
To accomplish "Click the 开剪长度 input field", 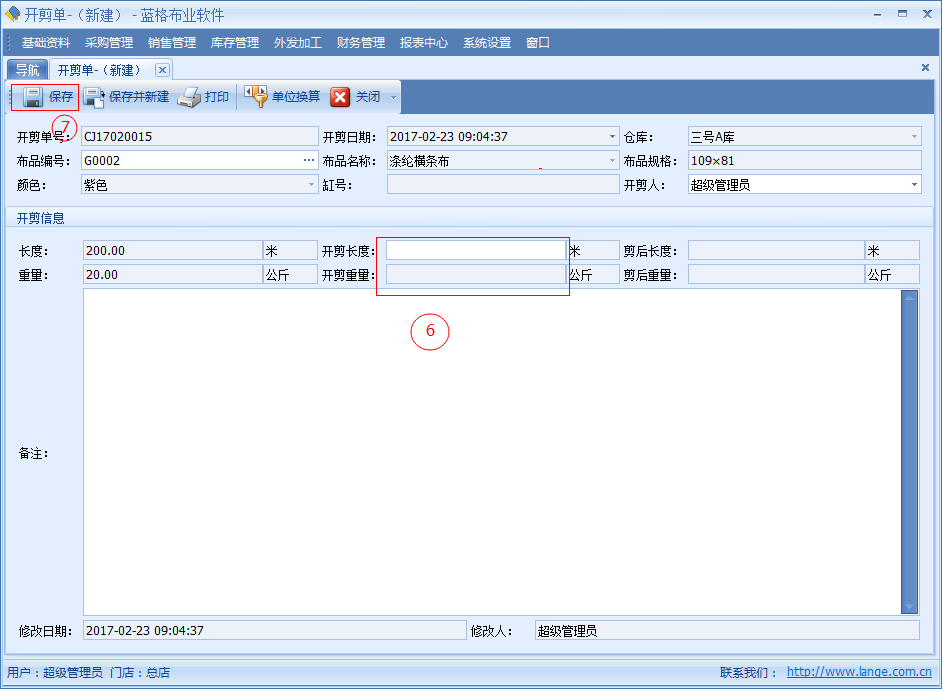I will pyautogui.click(x=476, y=250).
